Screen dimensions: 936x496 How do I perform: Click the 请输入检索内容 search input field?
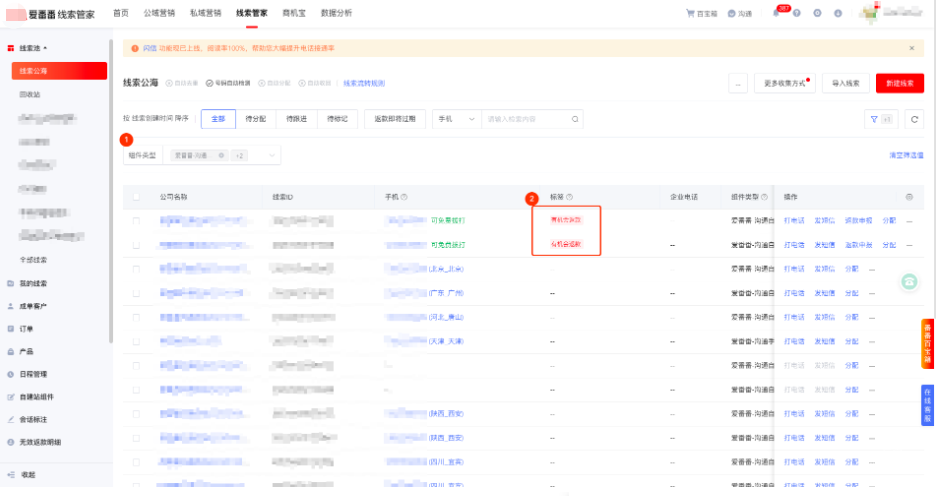coord(525,119)
